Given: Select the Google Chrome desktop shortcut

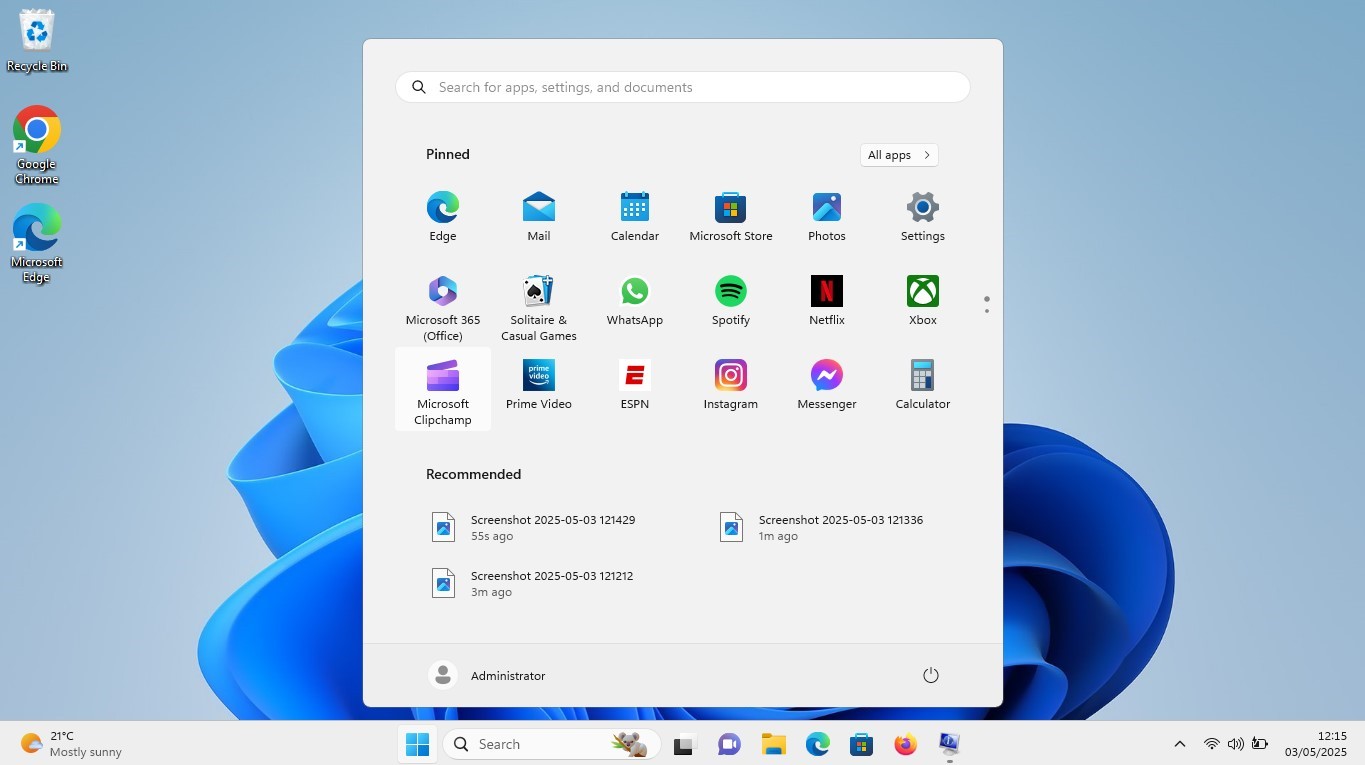Looking at the screenshot, I should point(37,145).
